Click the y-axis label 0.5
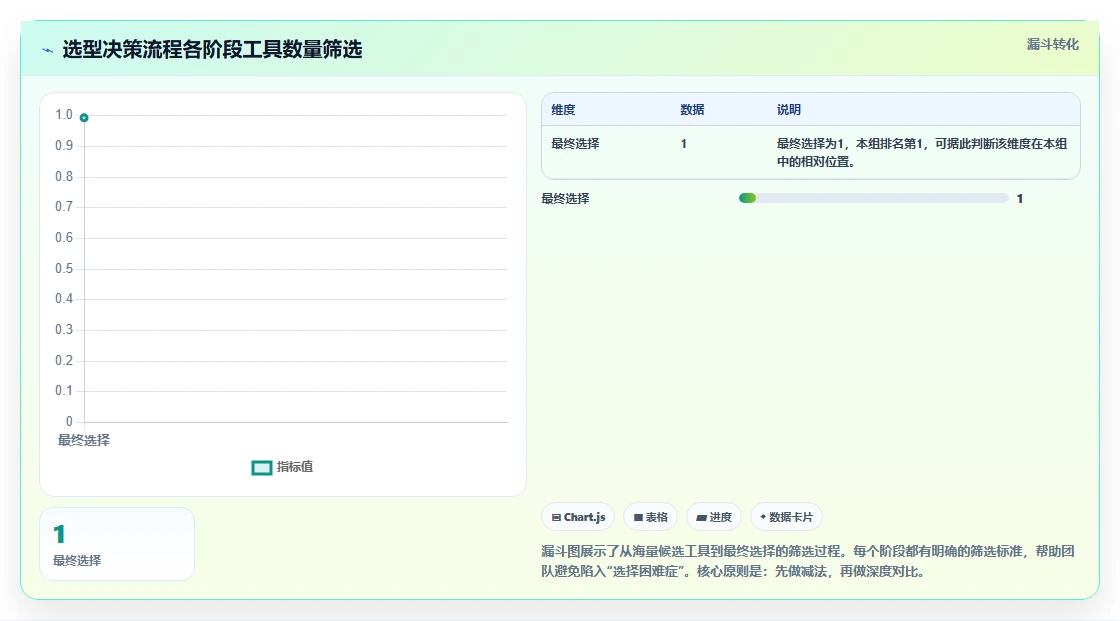This screenshot has height=621, width=1120. (64, 269)
